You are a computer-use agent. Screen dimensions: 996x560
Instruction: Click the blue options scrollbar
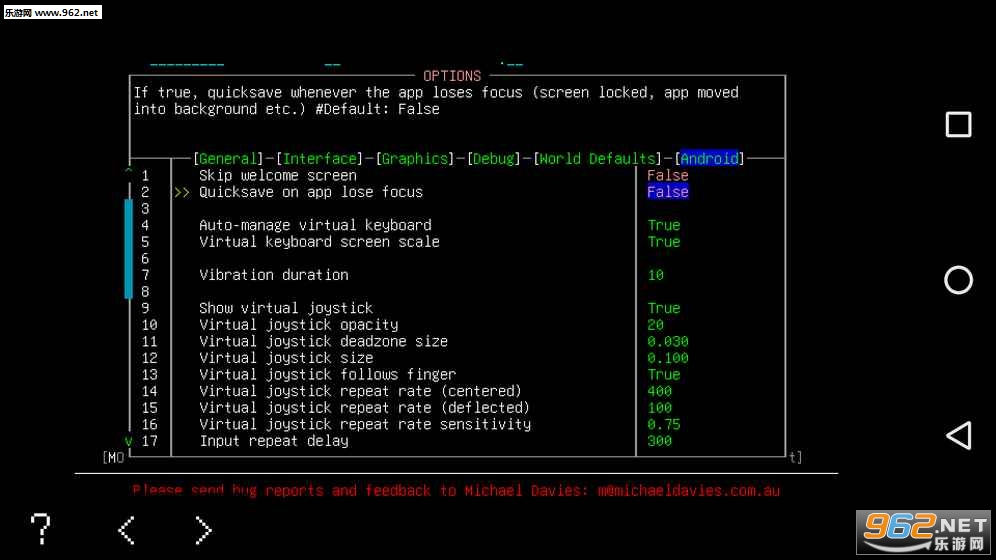(128, 248)
